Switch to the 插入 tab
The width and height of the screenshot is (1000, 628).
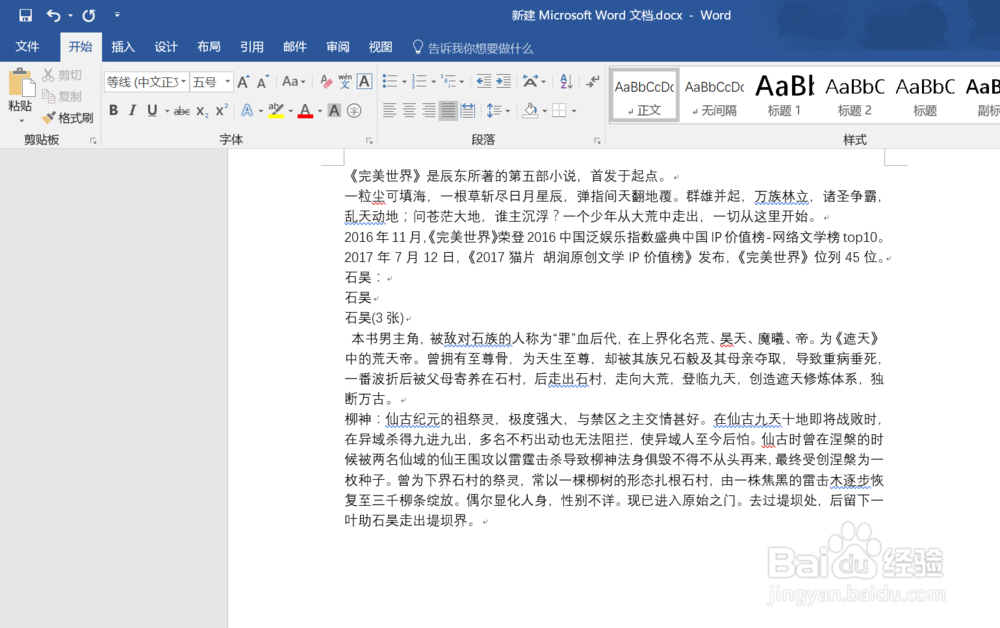[x=122, y=47]
